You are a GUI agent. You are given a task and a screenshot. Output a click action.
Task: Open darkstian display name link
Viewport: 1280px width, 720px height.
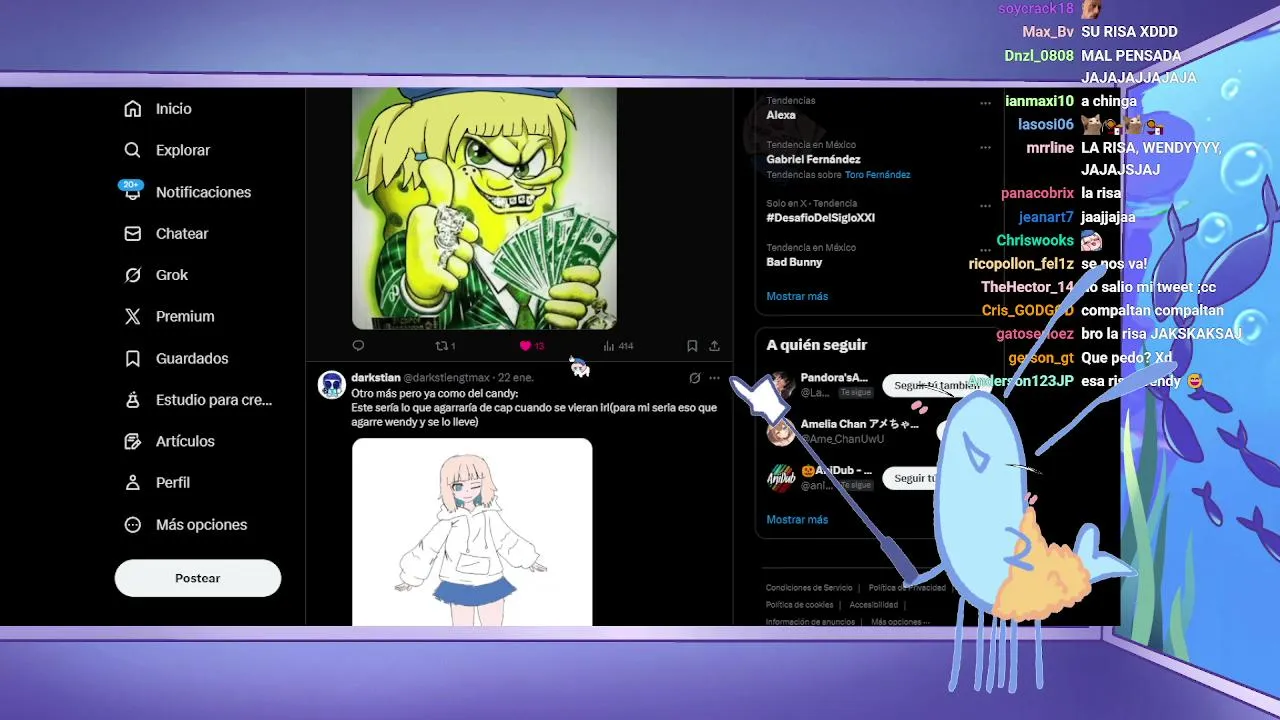point(376,378)
